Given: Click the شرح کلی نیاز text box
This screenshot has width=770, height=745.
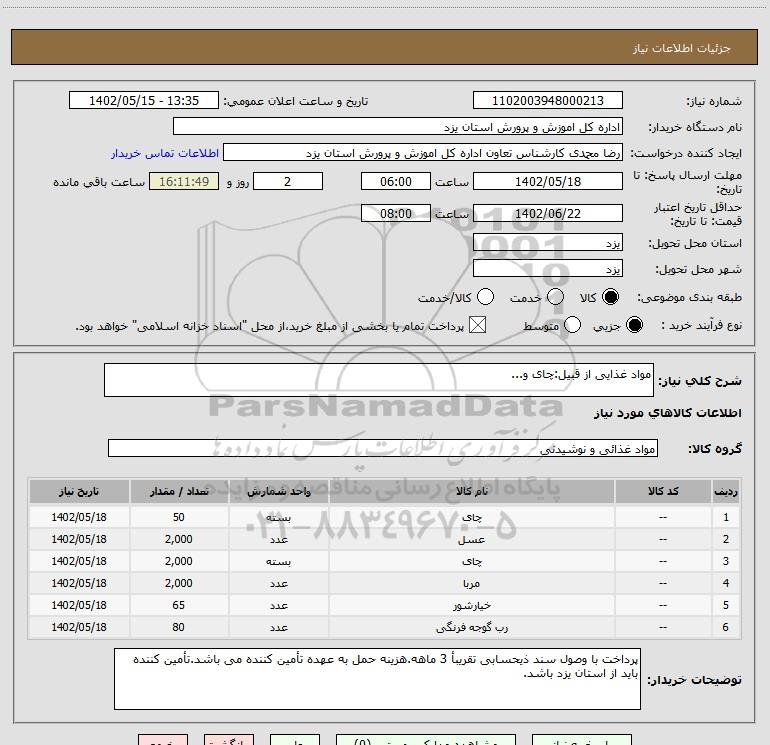Looking at the screenshot, I should (x=379, y=380).
